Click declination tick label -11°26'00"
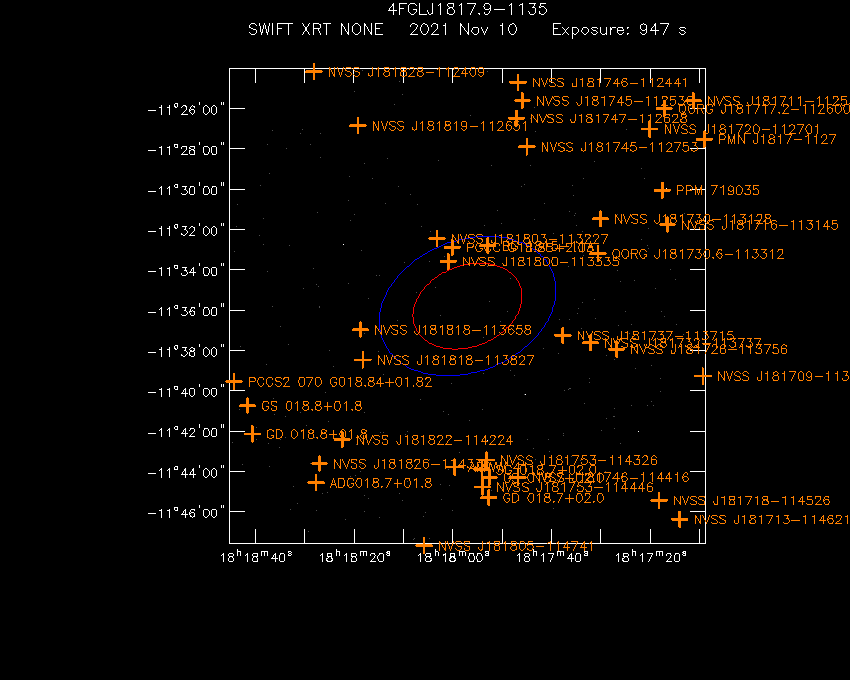850x680 pixels. [186, 110]
